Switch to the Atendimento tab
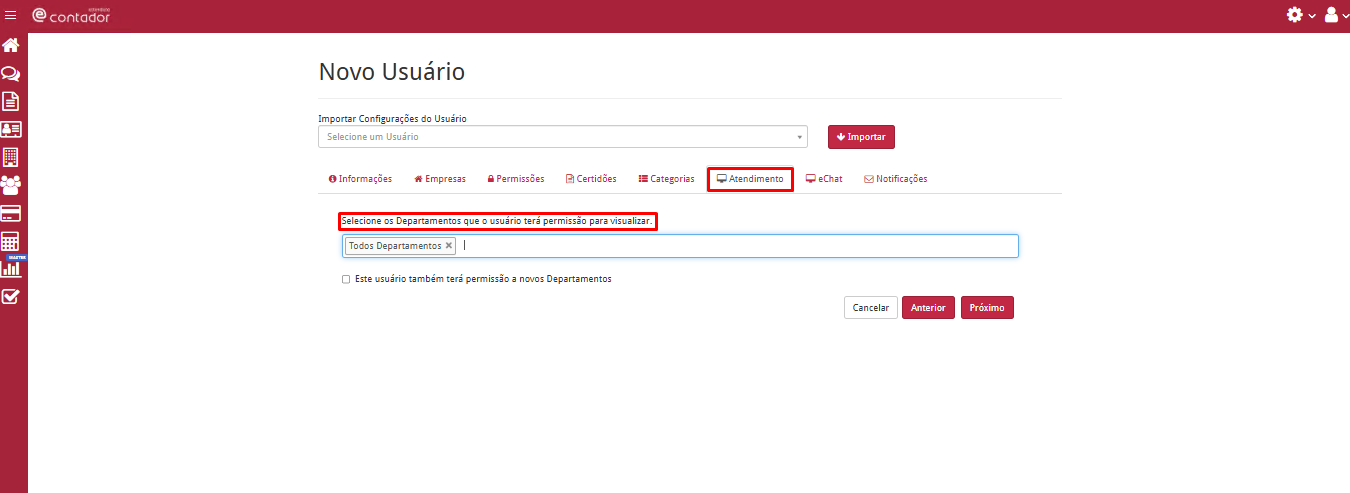The image size is (1350, 493). tap(750, 179)
